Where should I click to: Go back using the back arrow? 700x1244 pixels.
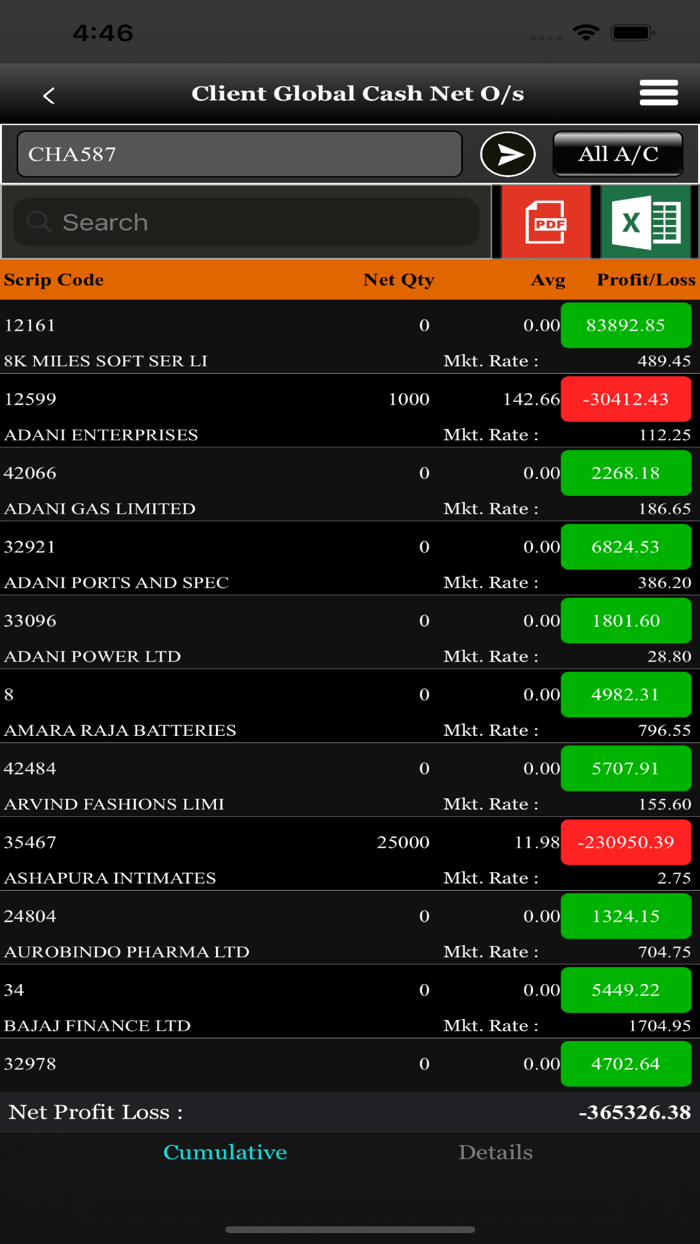pyautogui.click(x=49, y=95)
